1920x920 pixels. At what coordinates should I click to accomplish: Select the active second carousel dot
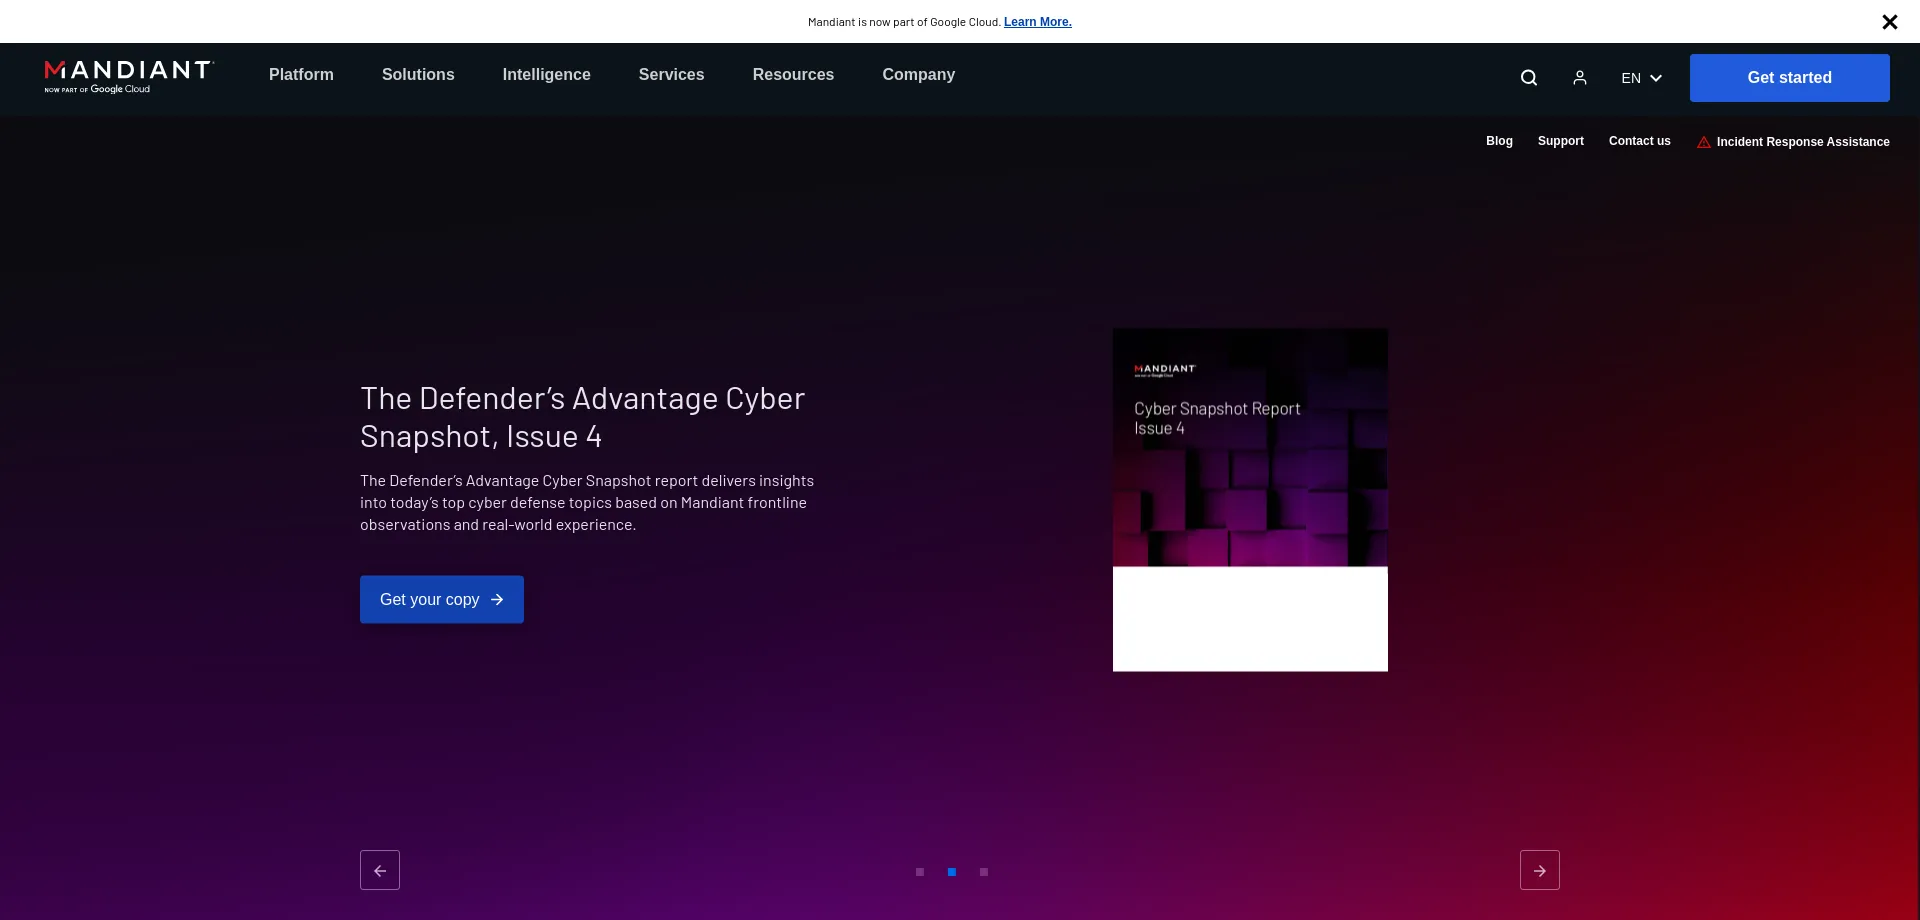click(x=952, y=872)
